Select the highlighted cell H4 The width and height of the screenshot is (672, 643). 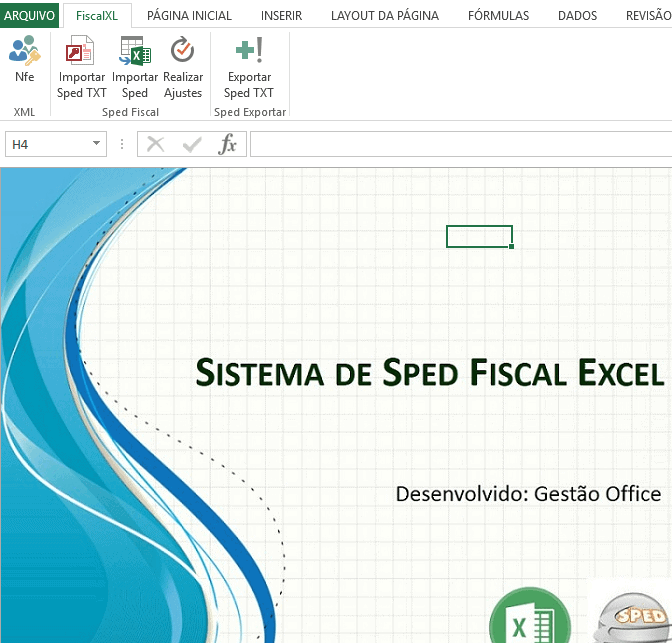coord(479,236)
